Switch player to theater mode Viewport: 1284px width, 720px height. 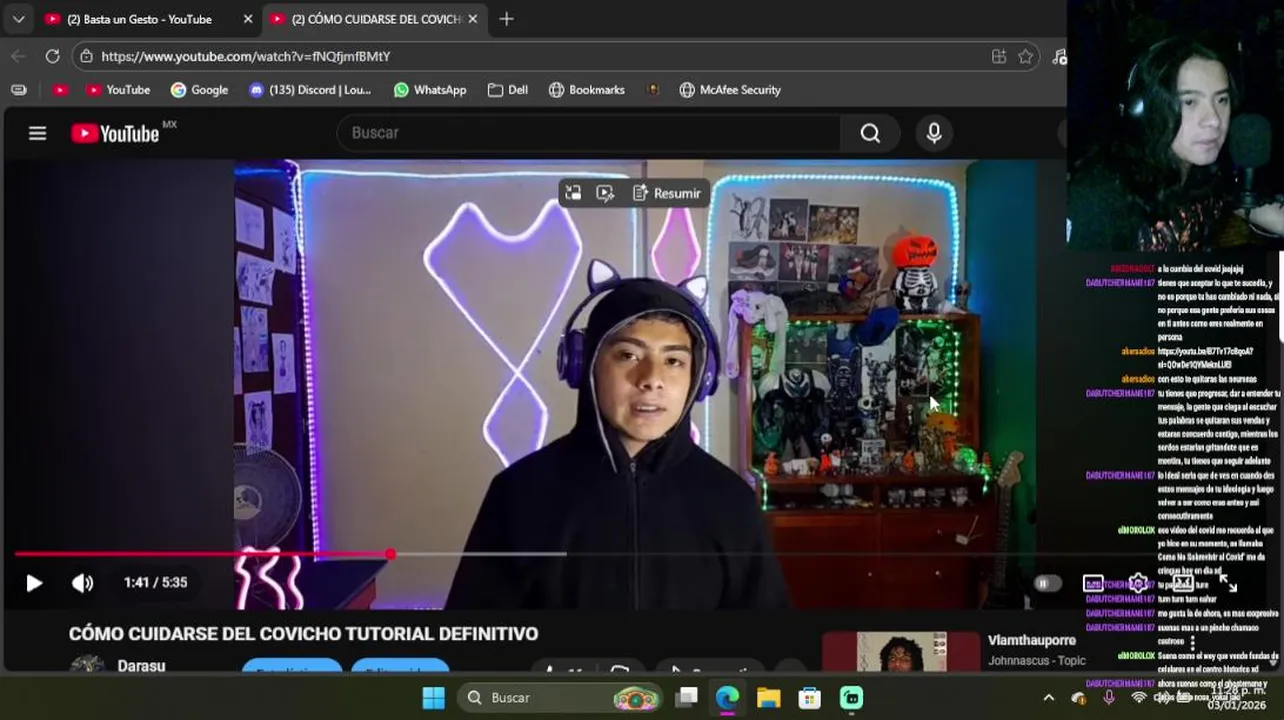pos(1183,583)
